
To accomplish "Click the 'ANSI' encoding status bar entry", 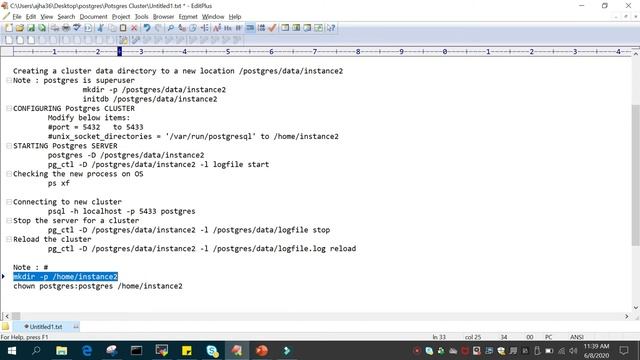I will point(577,337).
